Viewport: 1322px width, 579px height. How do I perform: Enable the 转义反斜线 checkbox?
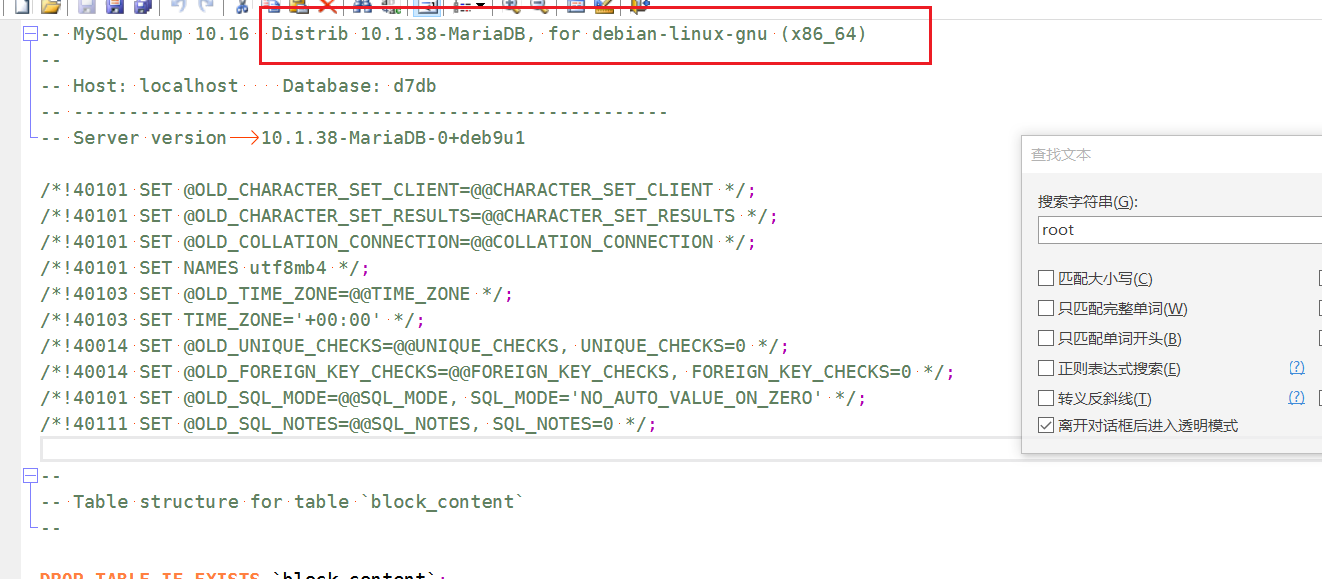tap(1046, 397)
